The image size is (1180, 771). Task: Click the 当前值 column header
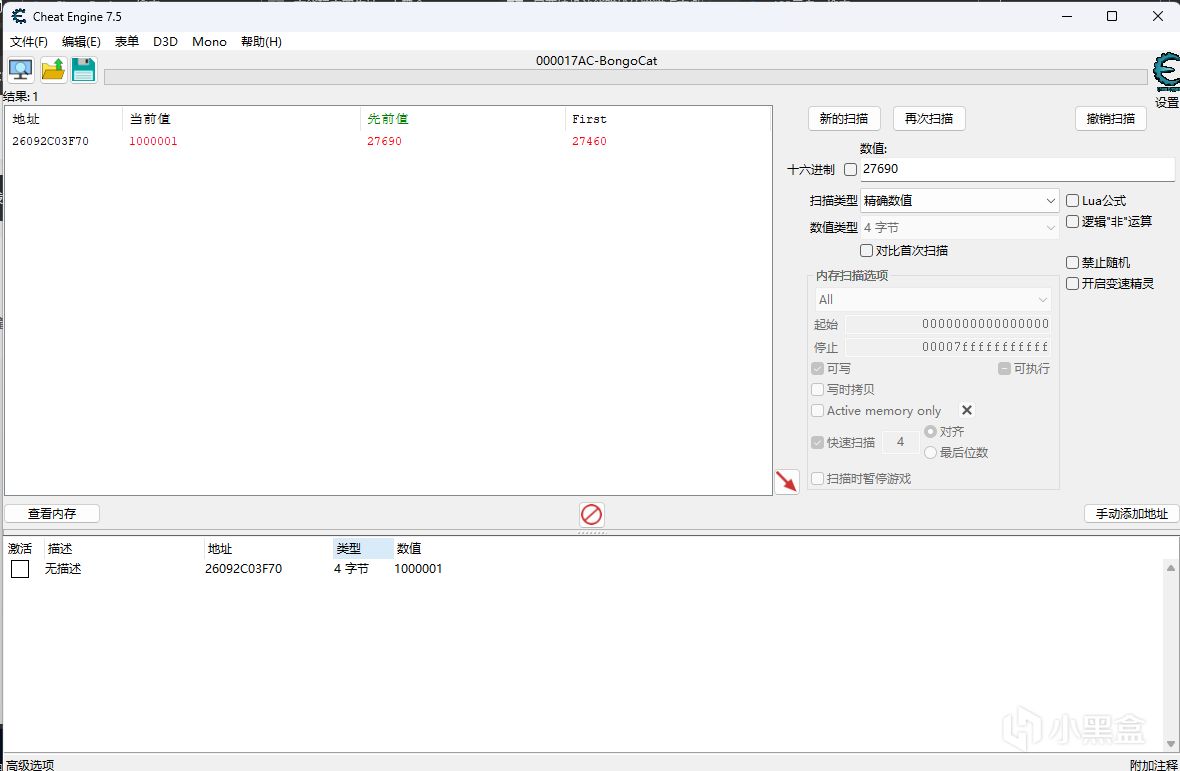pos(241,119)
